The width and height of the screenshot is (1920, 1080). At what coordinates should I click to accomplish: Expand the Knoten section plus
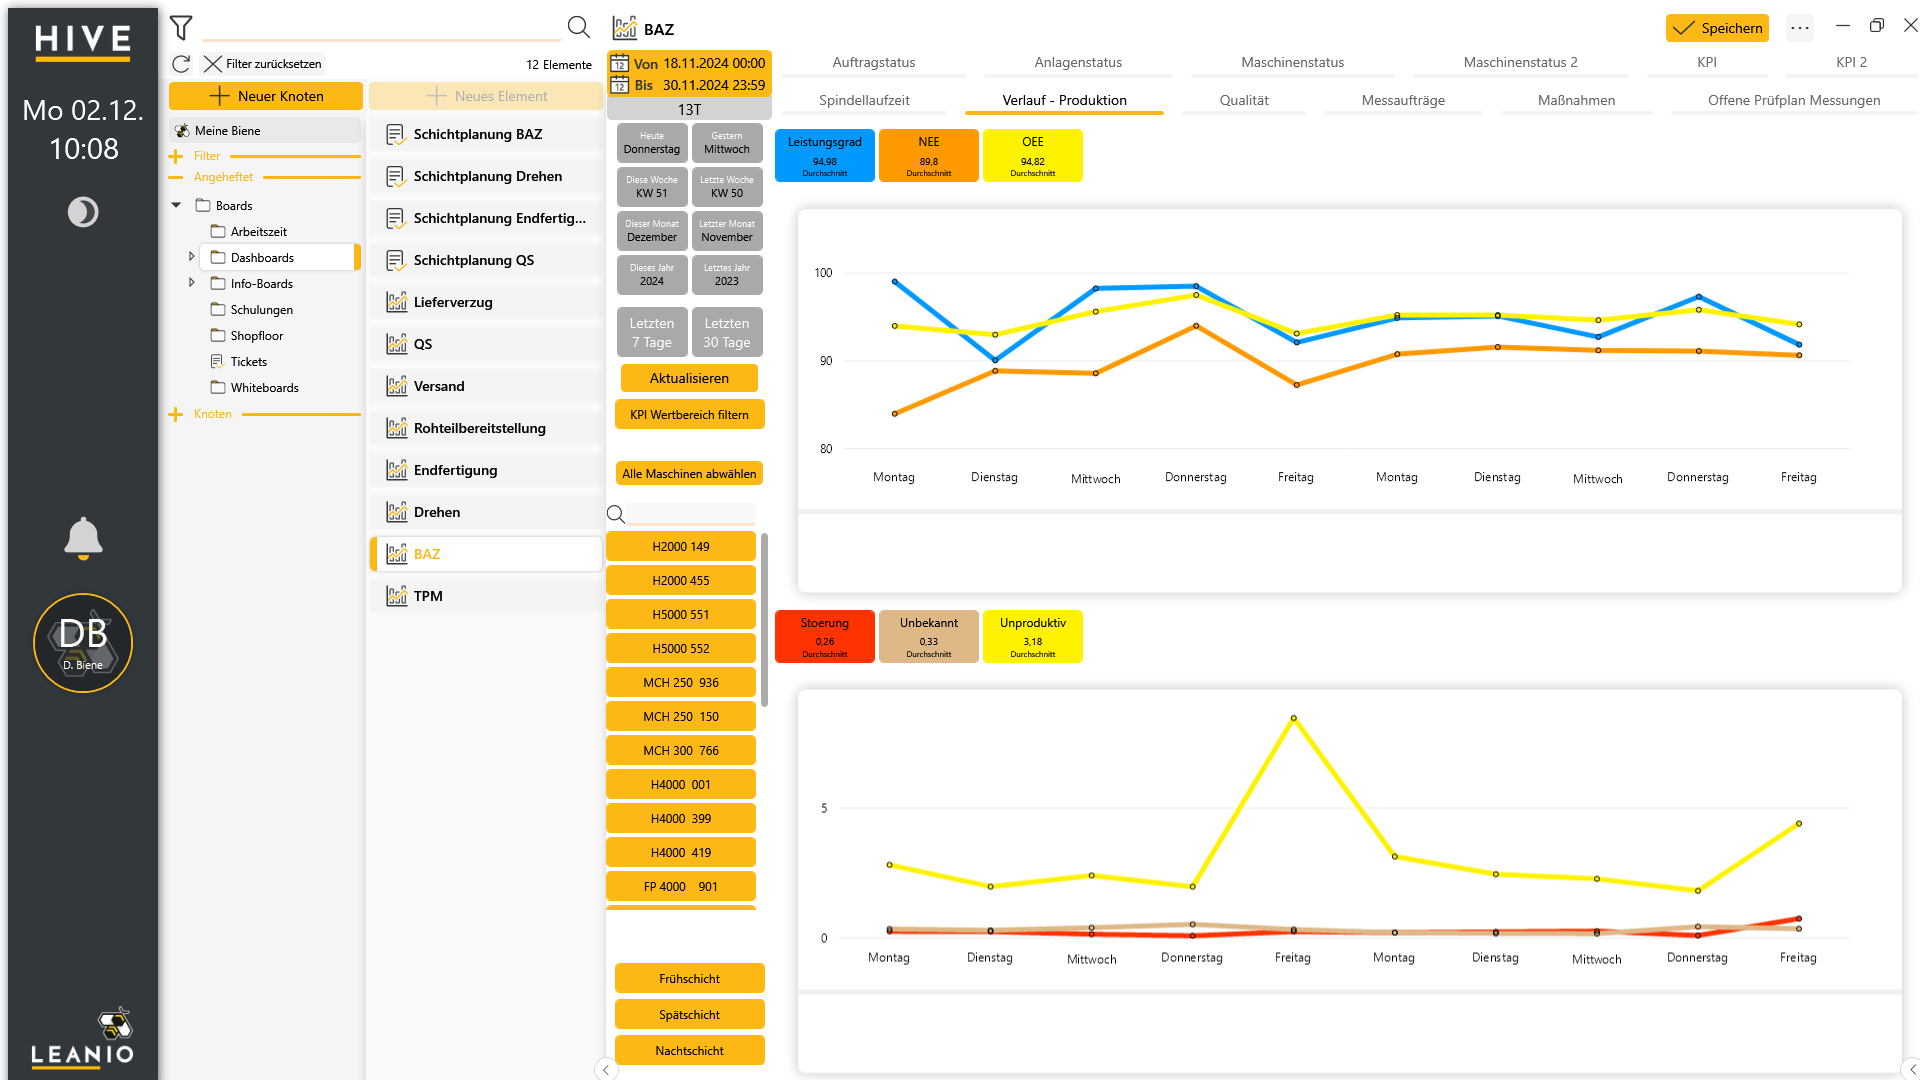(x=176, y=414)
